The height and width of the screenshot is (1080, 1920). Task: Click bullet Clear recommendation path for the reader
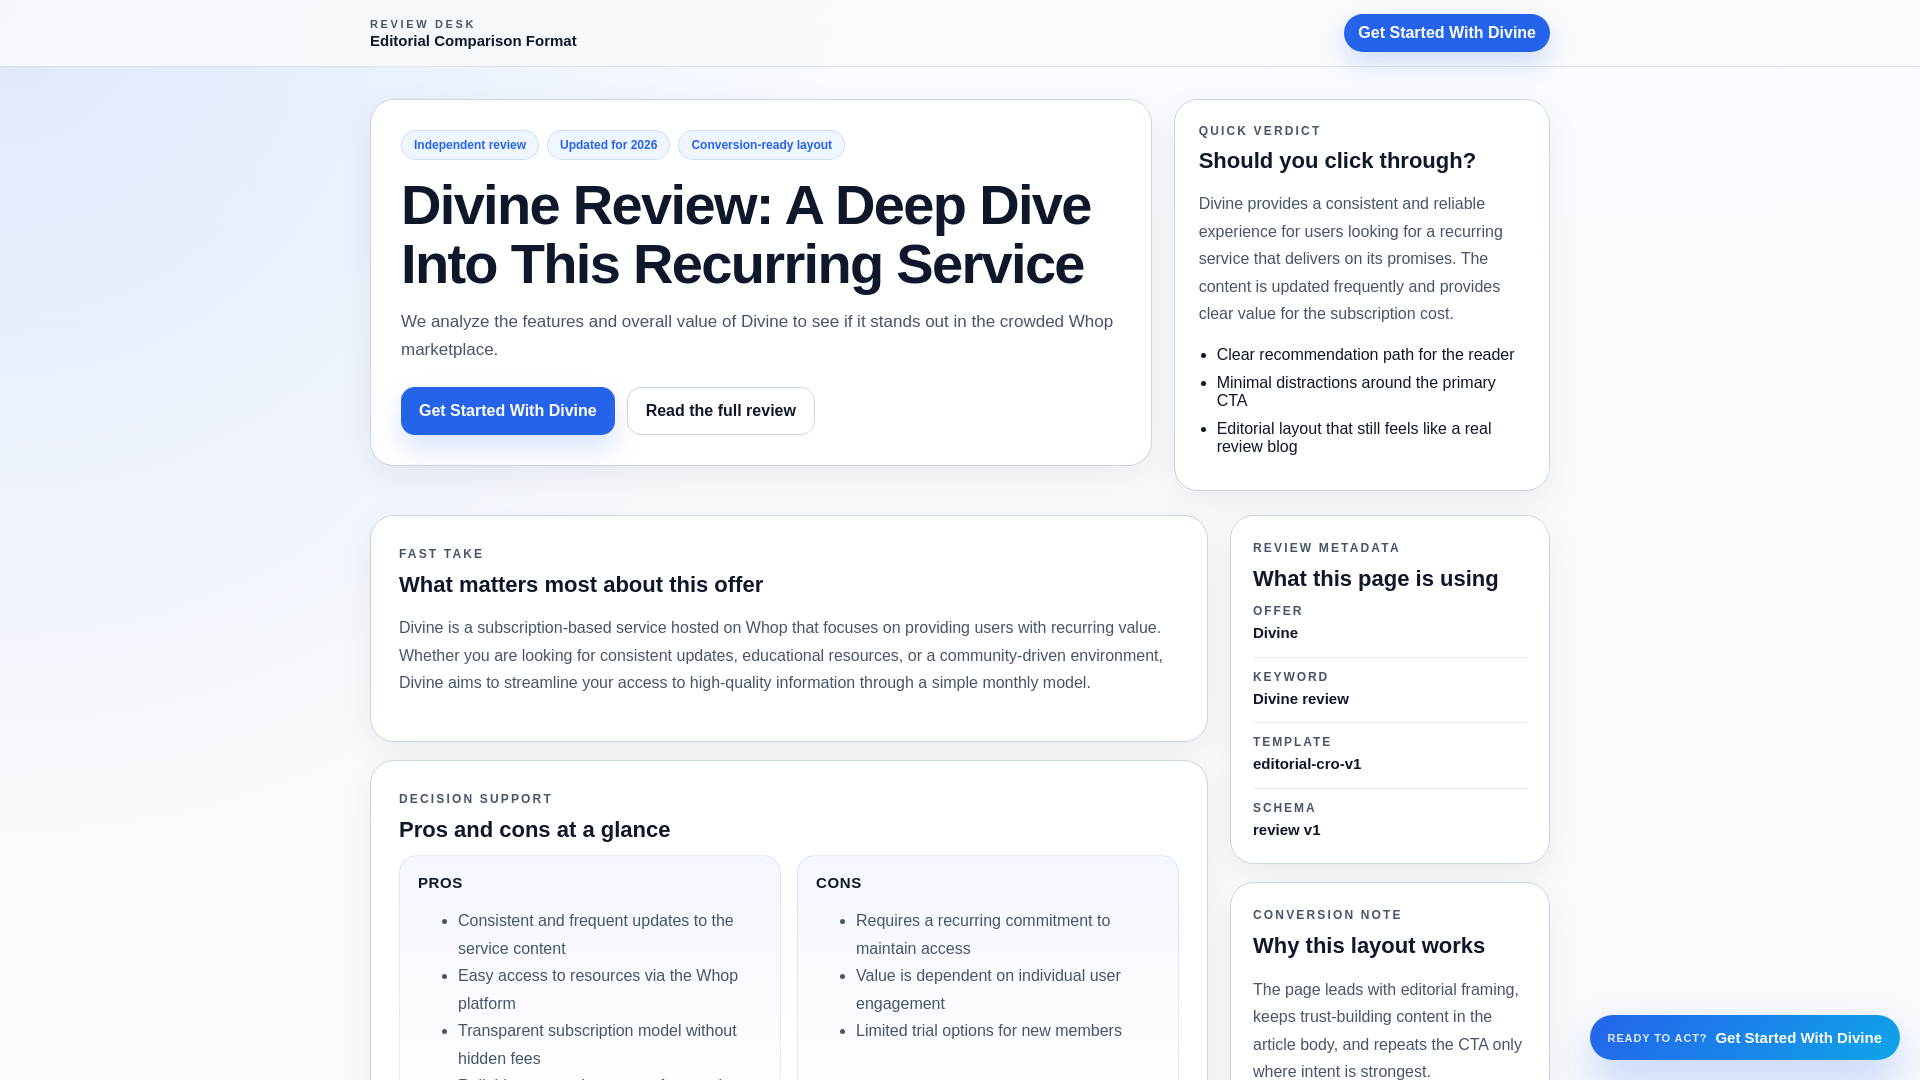pyautogui.click(x=1365, y=355)
